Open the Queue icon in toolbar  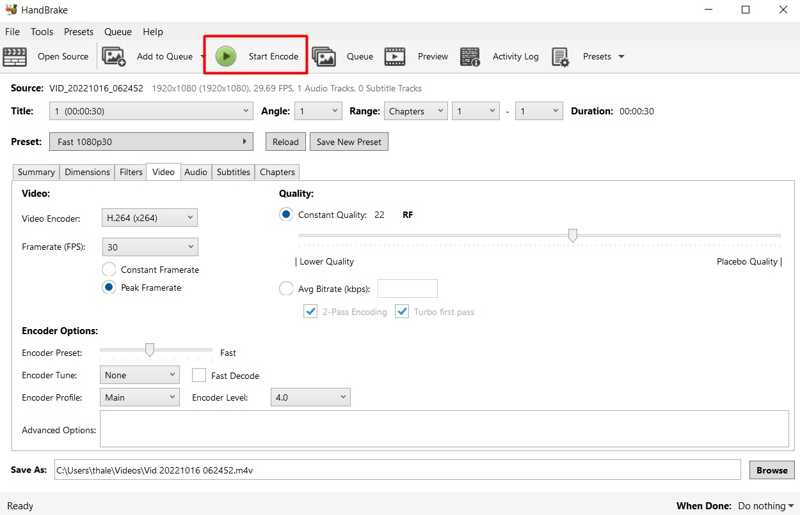(x=324, y=57)
